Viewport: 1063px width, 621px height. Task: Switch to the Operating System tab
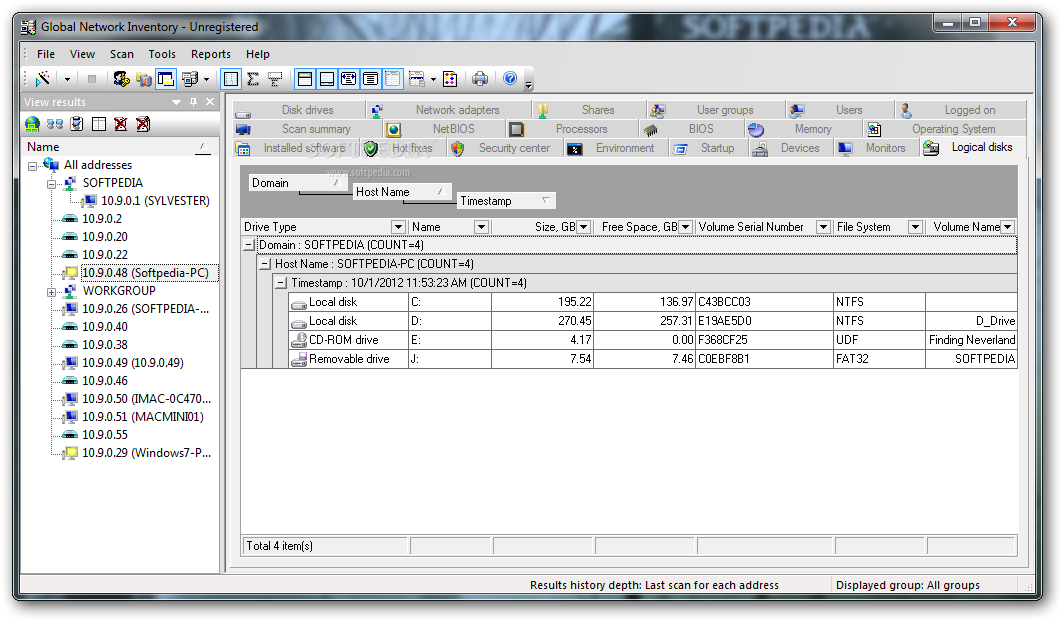click(945, 129)
